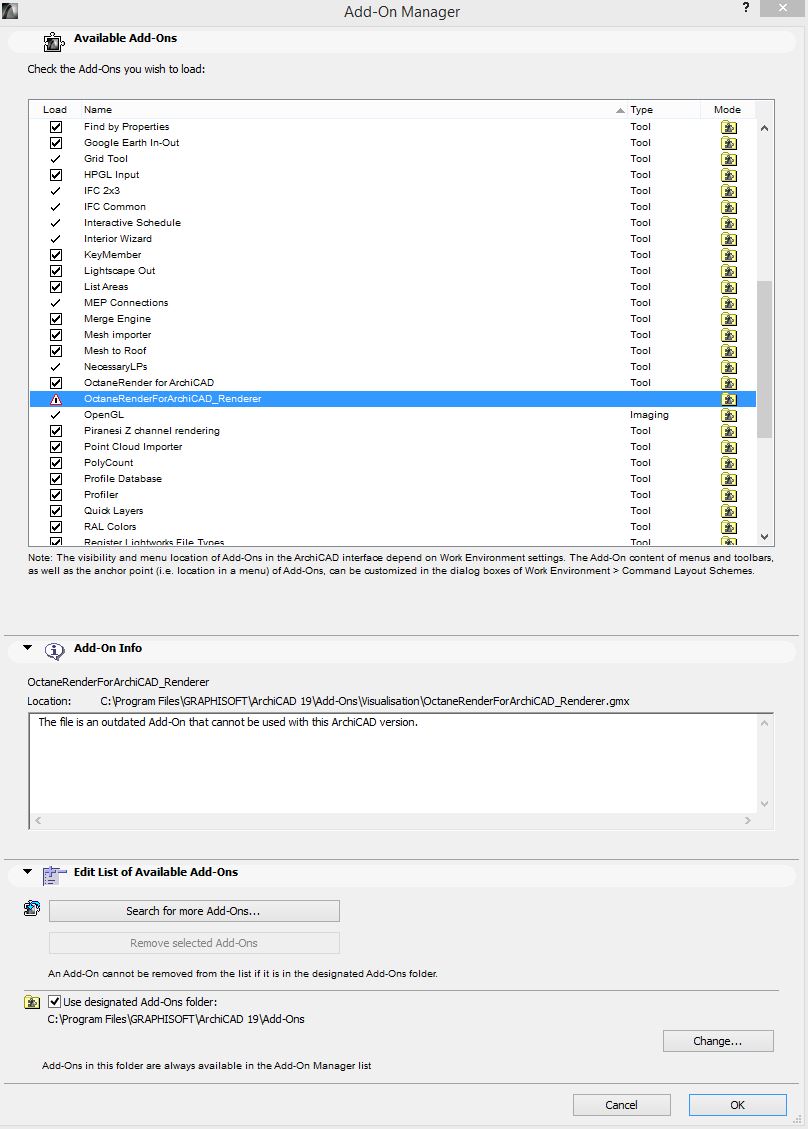This screenshot has width=808, height=1129.
Task: Select the NecessaryLPs row
Action: point(392,366)
